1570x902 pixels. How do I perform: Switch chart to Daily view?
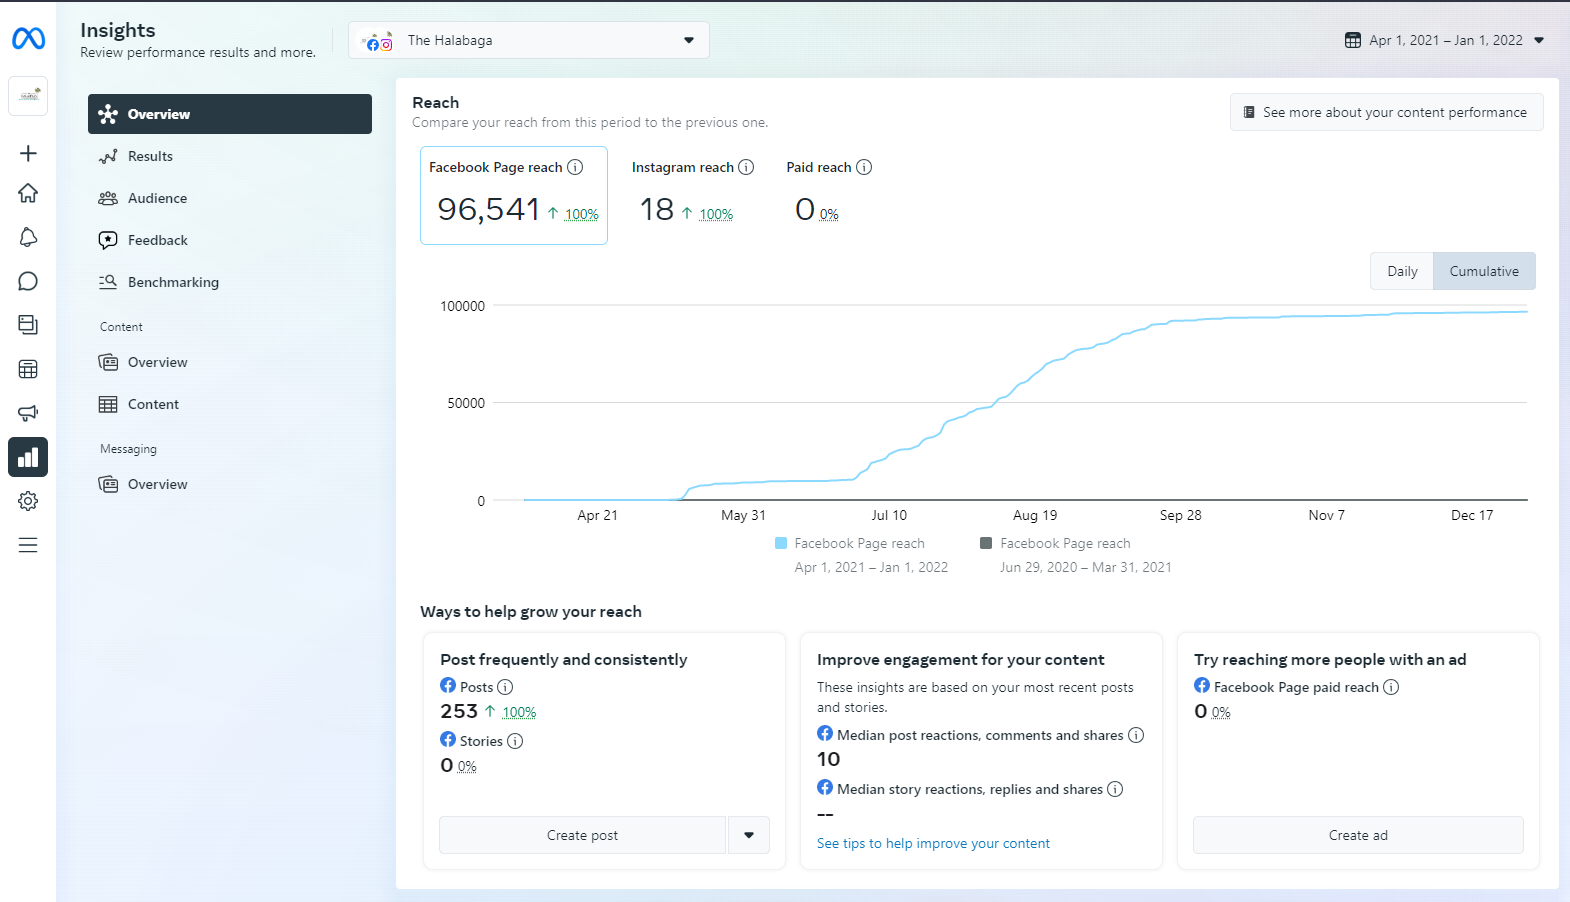pos(1402,271)
